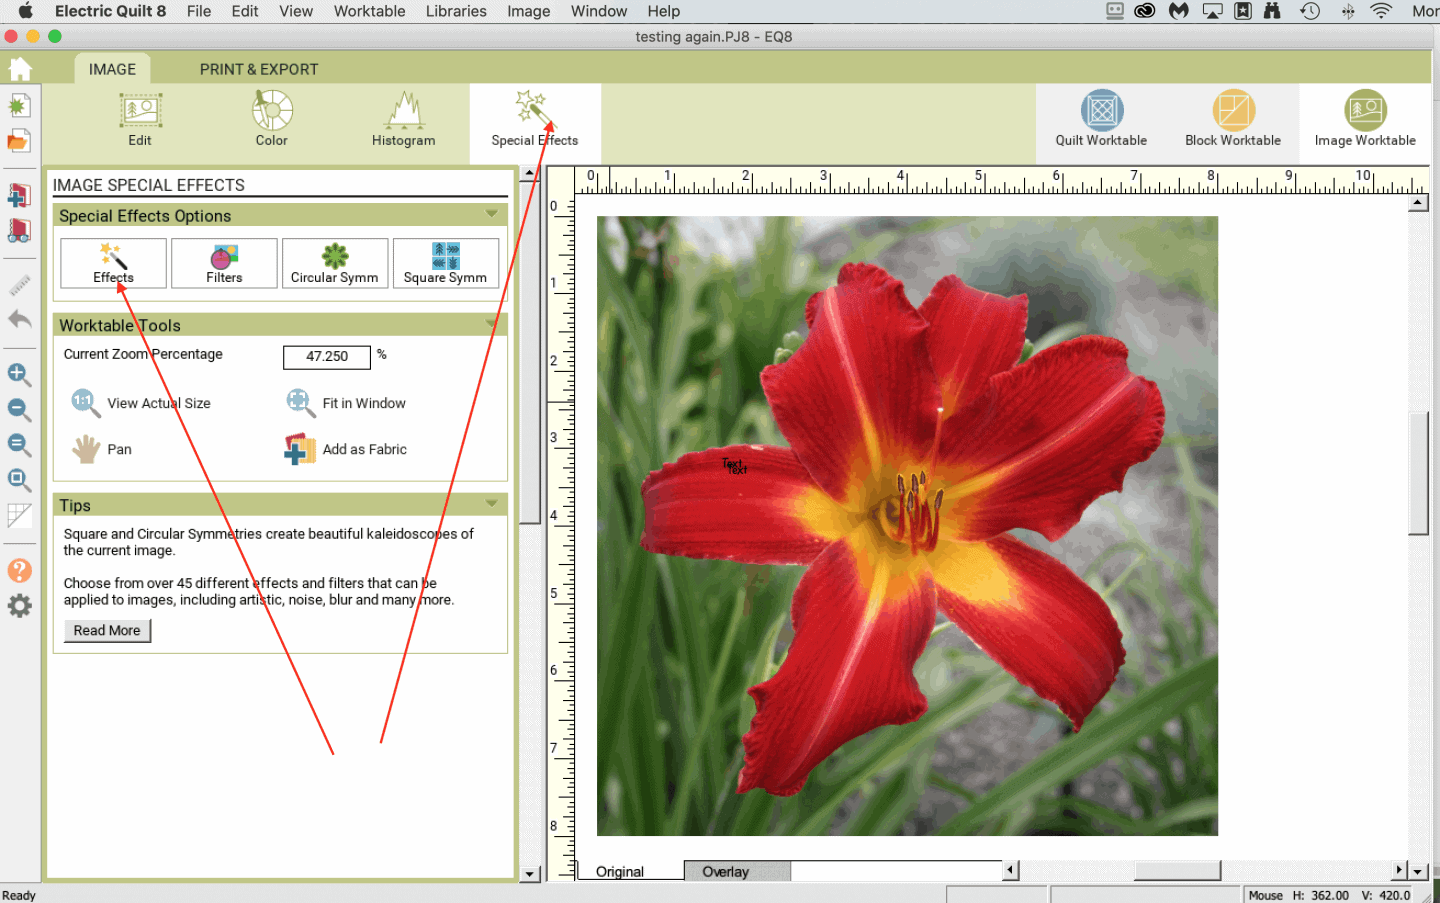This screenshot has width=1440, height=903.
Task: Select the Overlay tab below the image
Action: point(726,872)
